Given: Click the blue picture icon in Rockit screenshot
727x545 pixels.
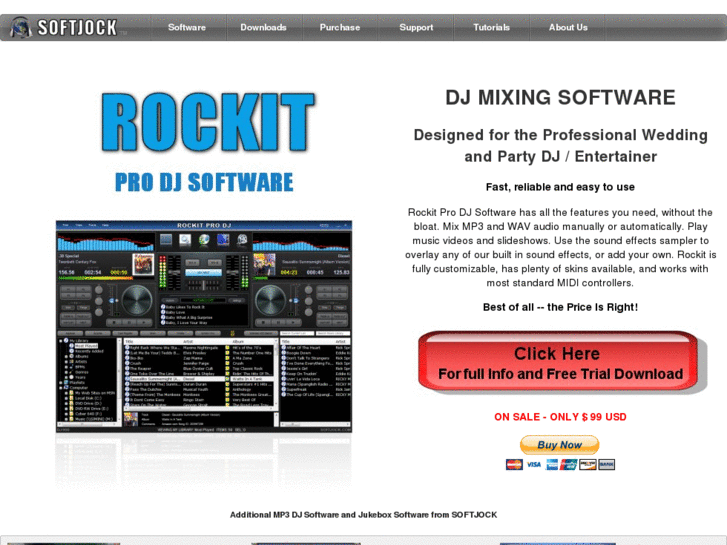Looking at the screenshot, I should click(223, 239).
